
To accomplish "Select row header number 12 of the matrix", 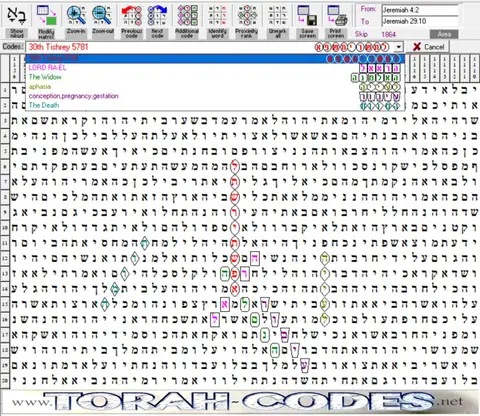I will point(5,258).
